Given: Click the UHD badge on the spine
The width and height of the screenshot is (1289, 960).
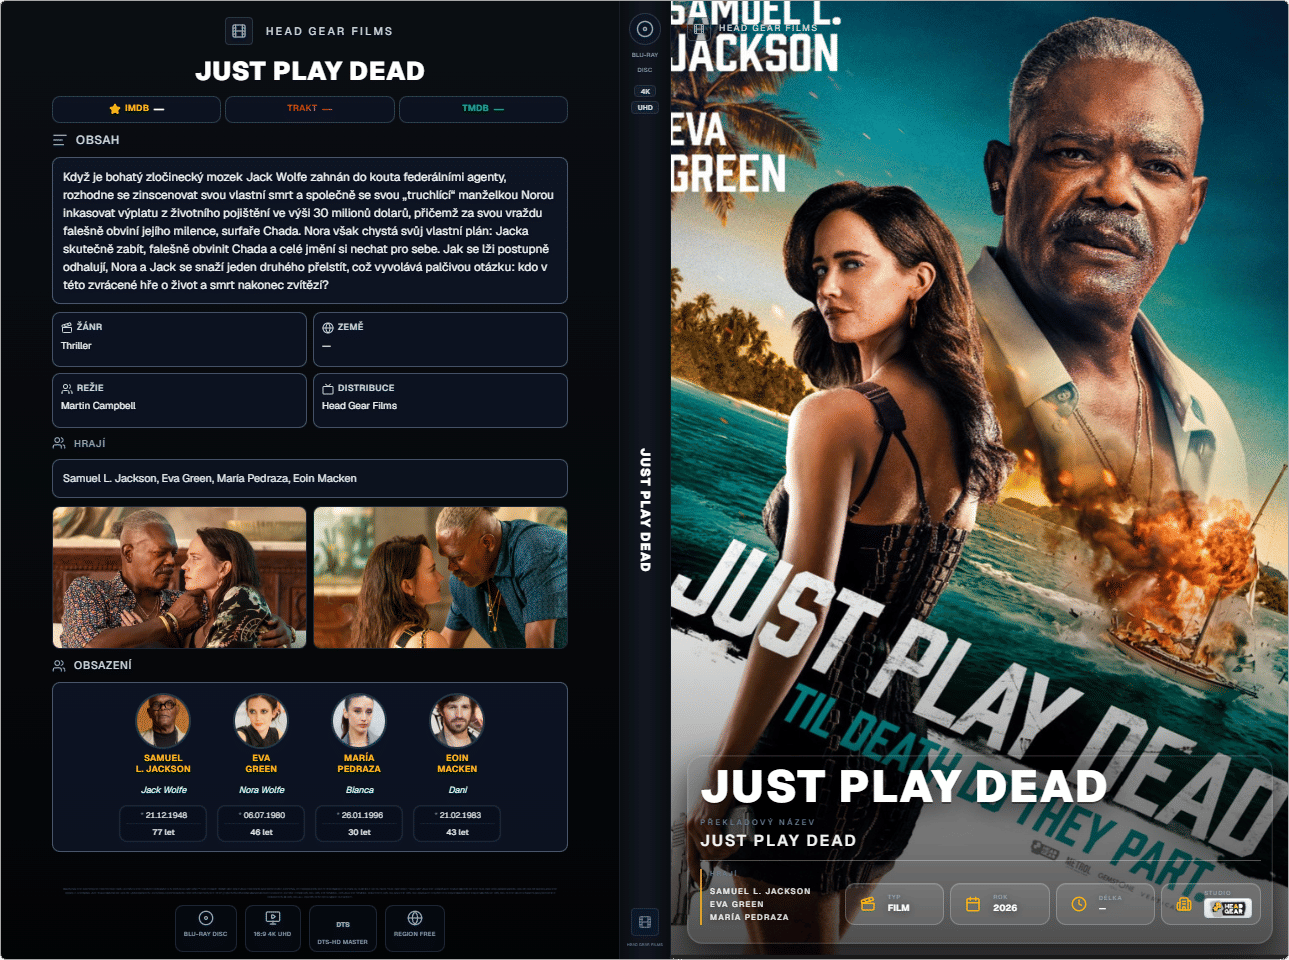Looking at the screenshot, I should click(x=645, y=107).
